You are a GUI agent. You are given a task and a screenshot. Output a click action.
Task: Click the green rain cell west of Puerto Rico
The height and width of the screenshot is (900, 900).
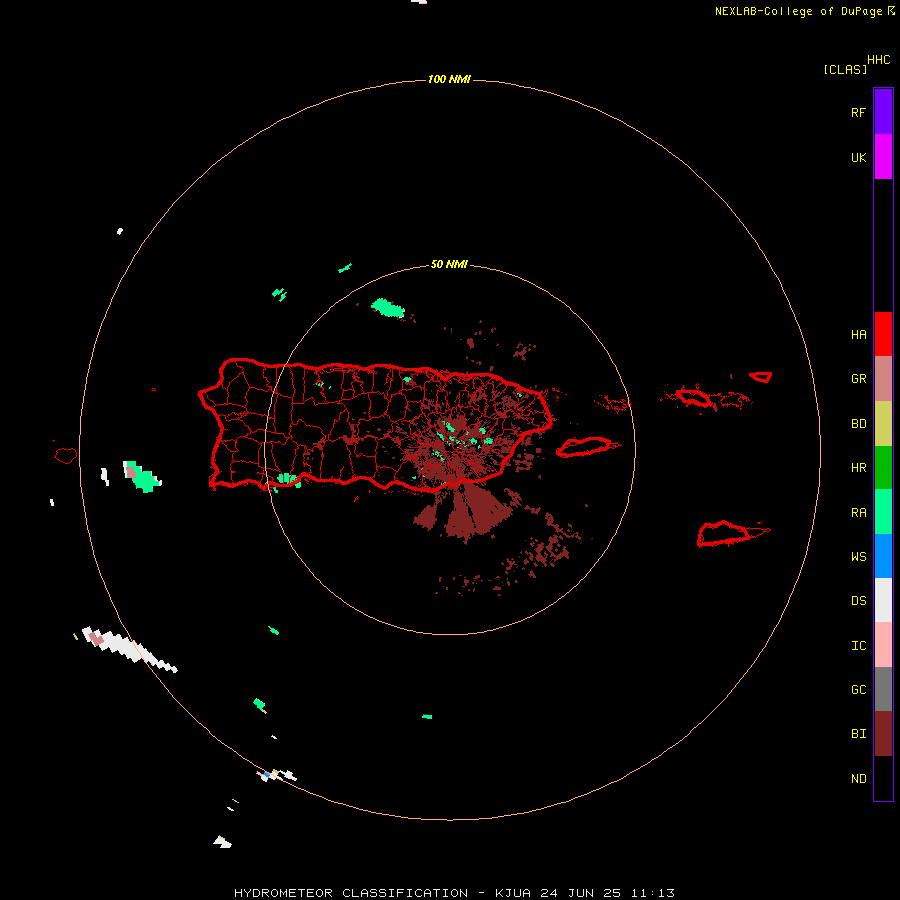(x=142, y=476)
